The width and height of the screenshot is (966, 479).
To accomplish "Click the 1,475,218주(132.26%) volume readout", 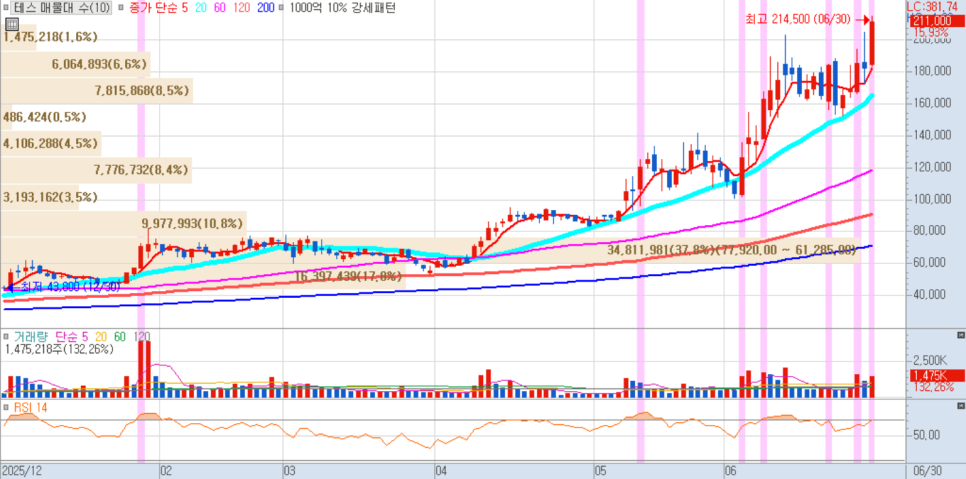I will tap(59, 349).
